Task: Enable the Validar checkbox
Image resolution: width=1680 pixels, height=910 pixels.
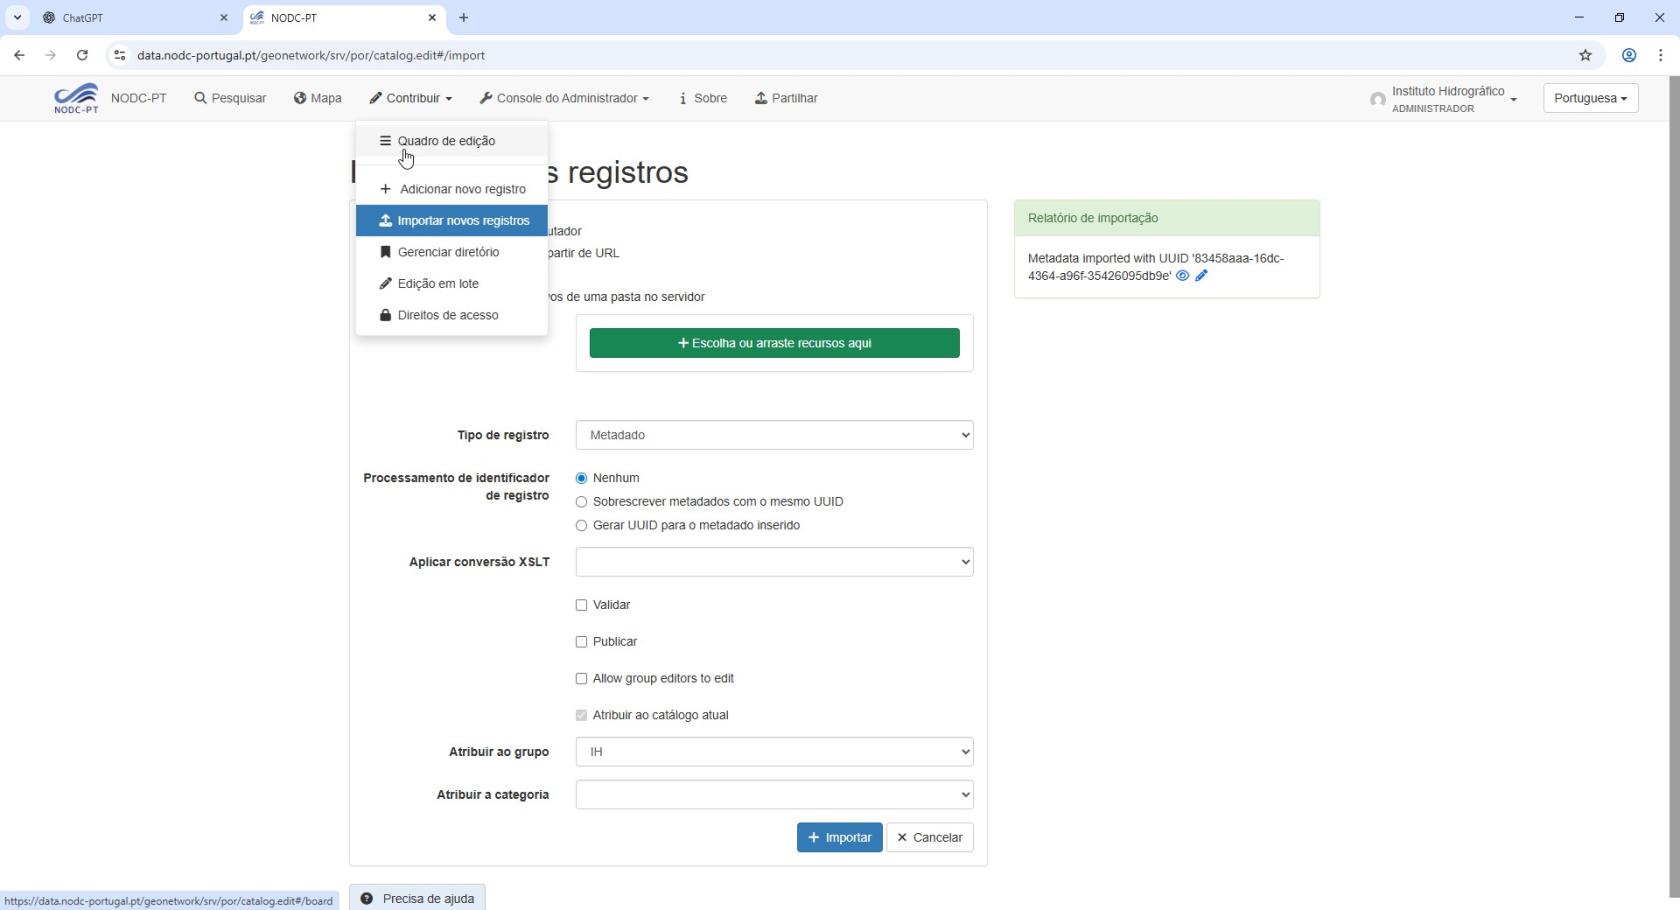Action: (581, 605)
